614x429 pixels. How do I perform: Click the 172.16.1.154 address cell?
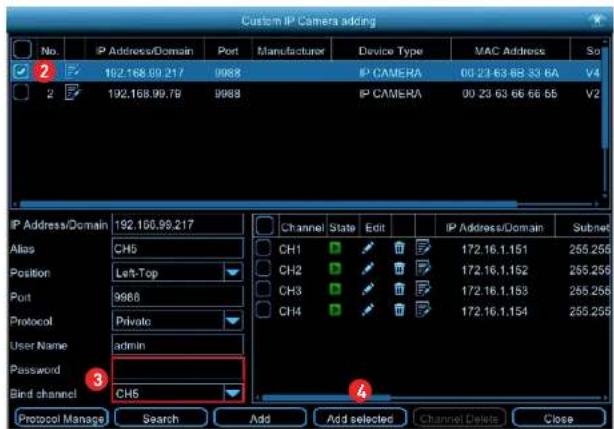click(x=494, y=311)
